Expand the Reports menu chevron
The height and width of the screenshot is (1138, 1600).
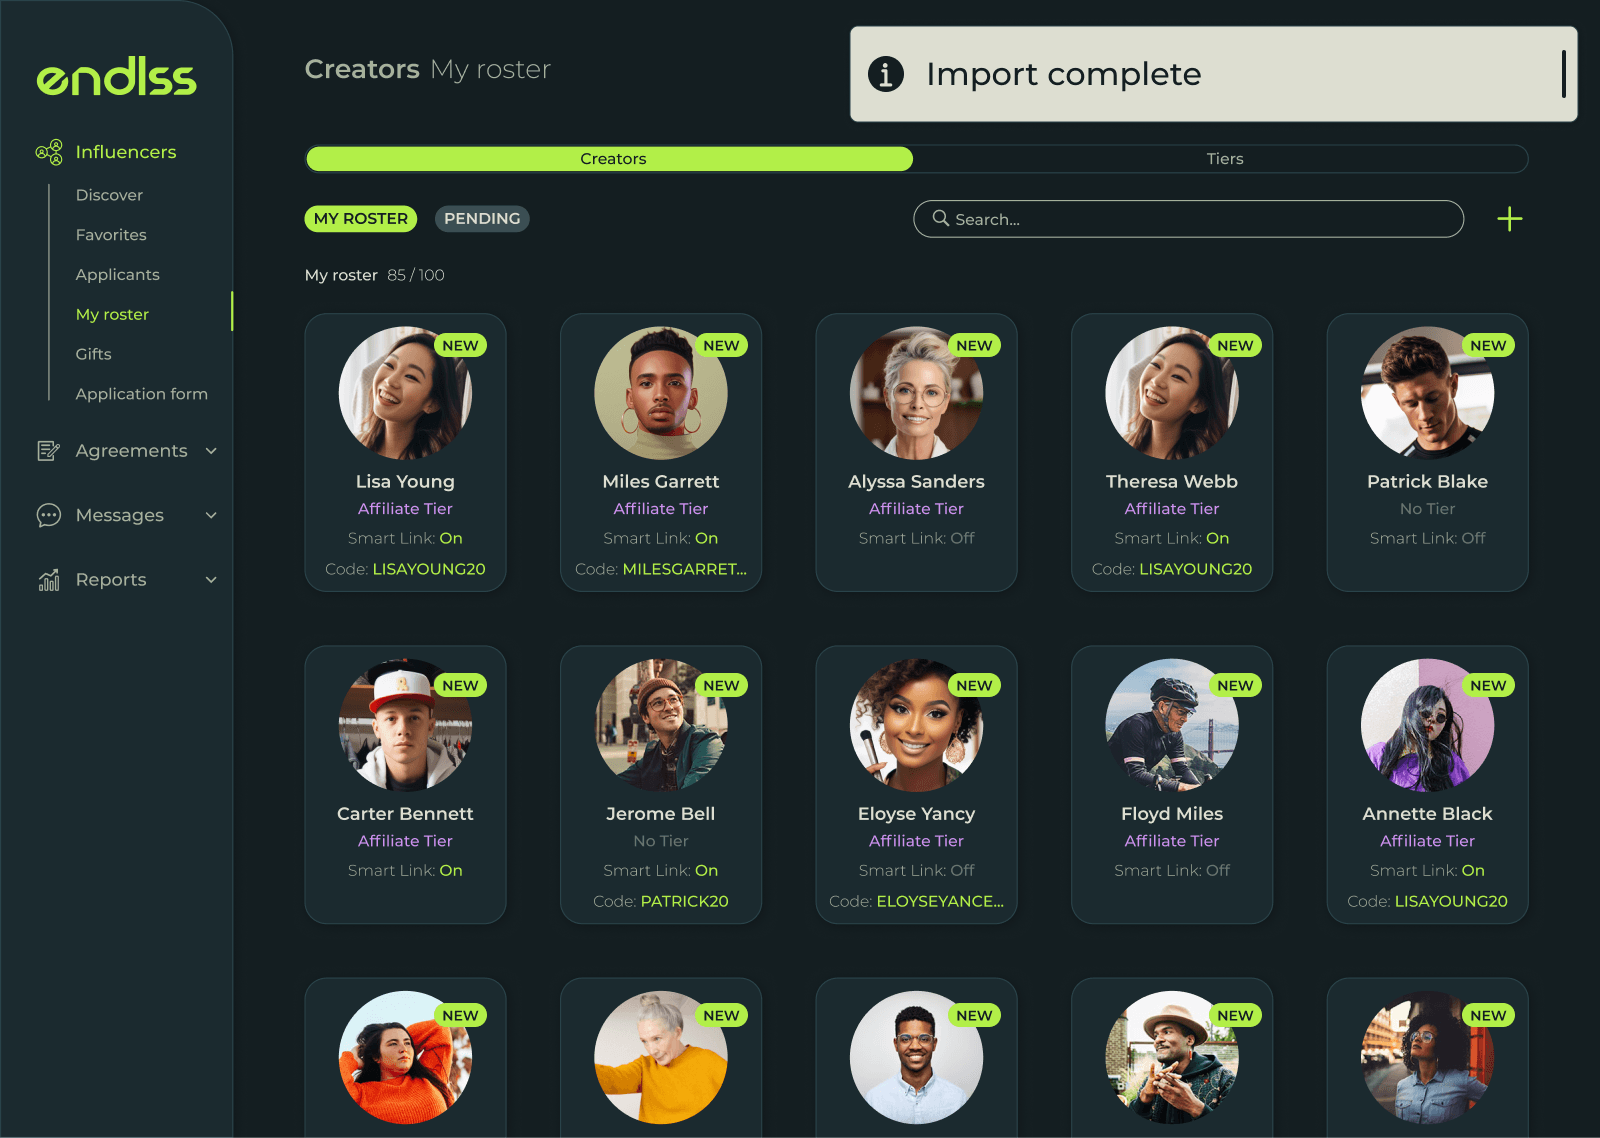(211, 580)
